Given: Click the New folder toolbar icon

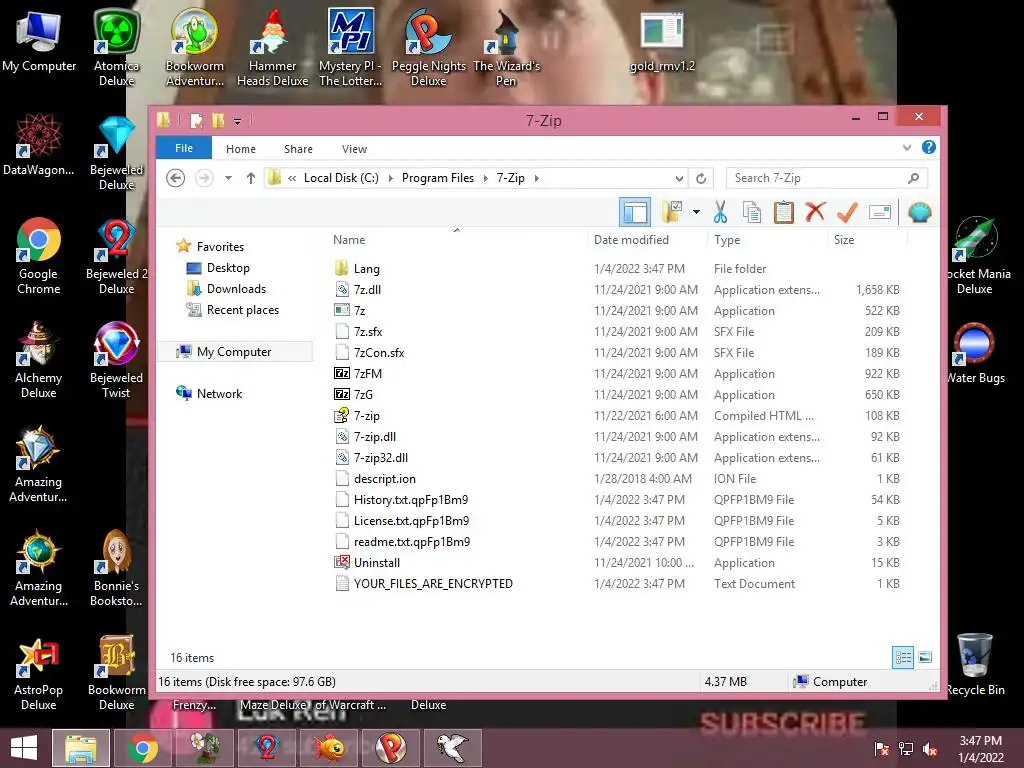Looking at the screenshot, I should click(x=672, y=212).
